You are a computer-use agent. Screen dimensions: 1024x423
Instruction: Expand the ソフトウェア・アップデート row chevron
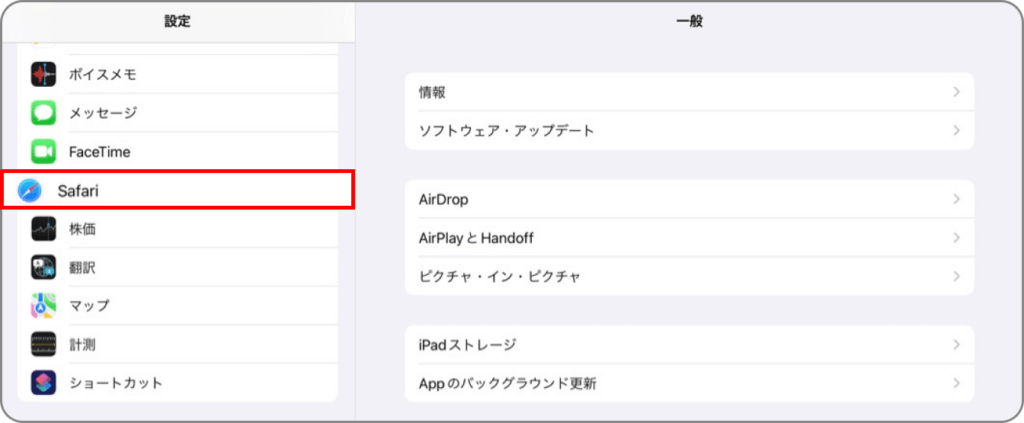(957, 131)
